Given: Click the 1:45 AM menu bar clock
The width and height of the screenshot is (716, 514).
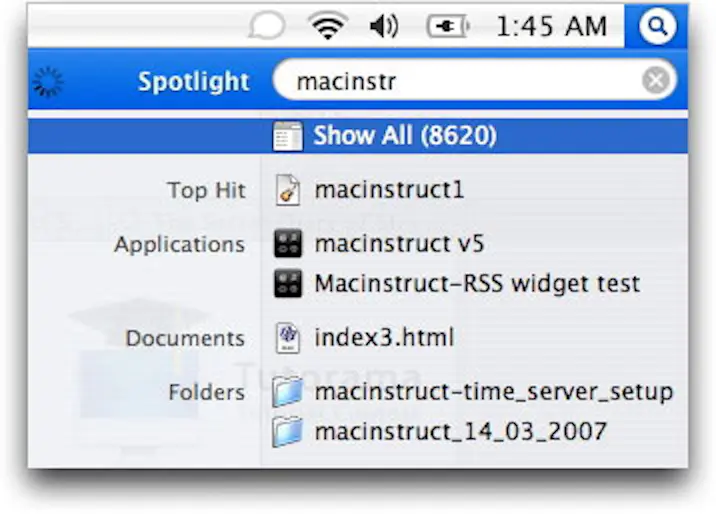Looking at the screenshot, I should click(x=551, y=26).
